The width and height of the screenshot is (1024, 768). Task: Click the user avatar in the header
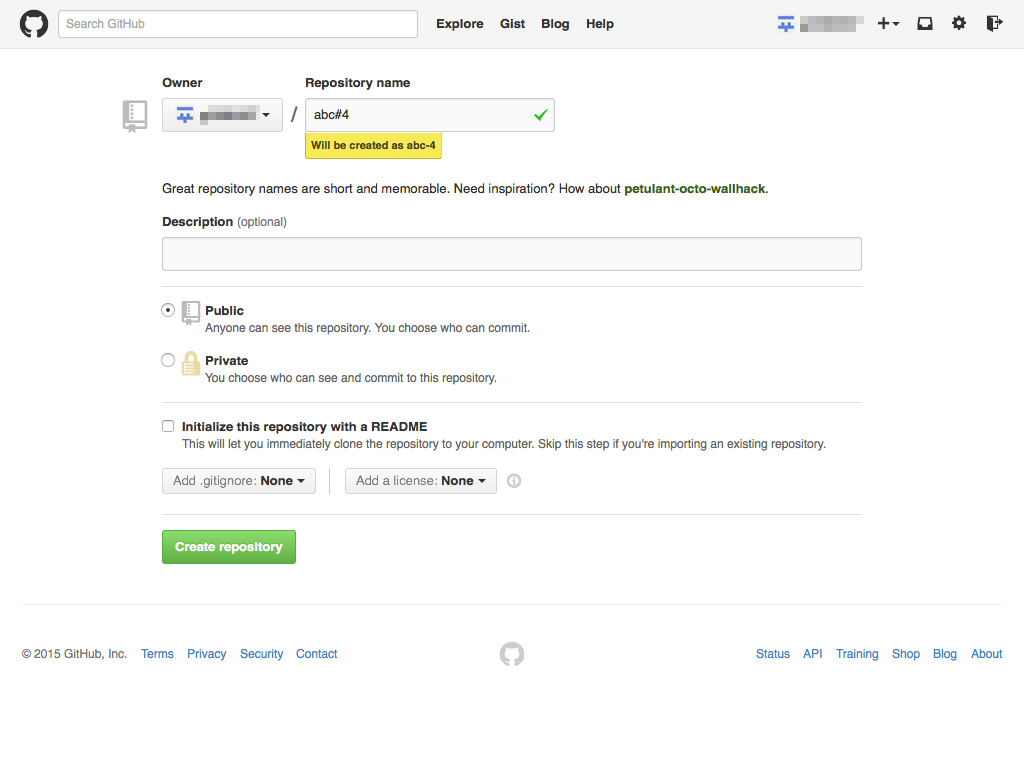pyautogui.click(x=786, y=24)
